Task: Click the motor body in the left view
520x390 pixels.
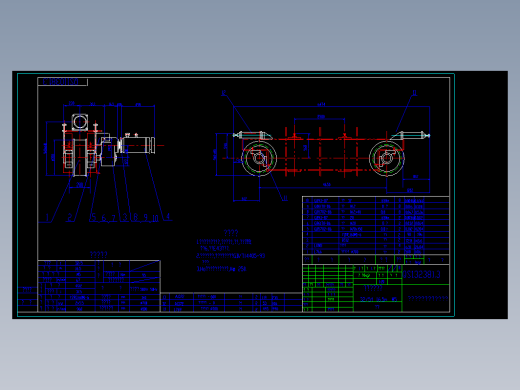Action: (136, 146)
